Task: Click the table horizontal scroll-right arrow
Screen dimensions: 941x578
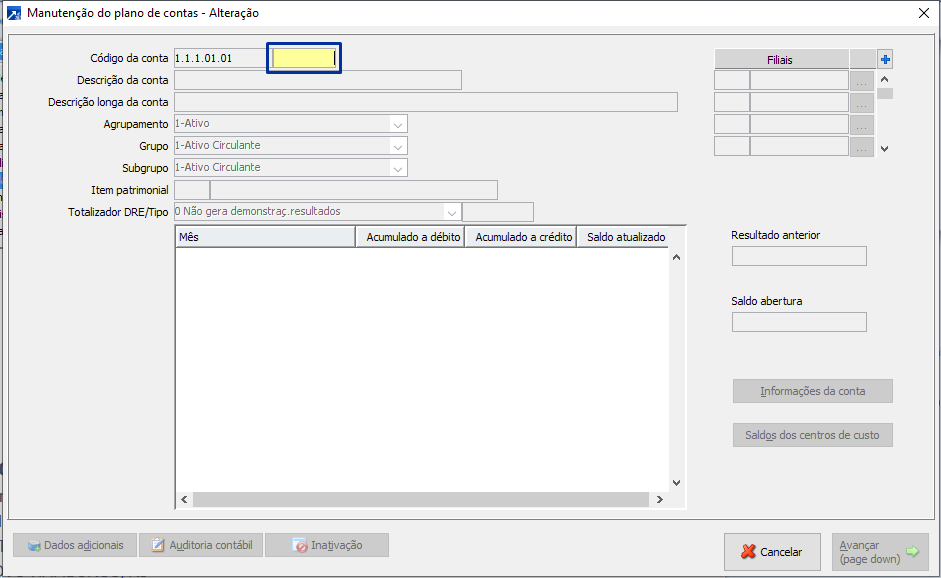Action: 660,499
